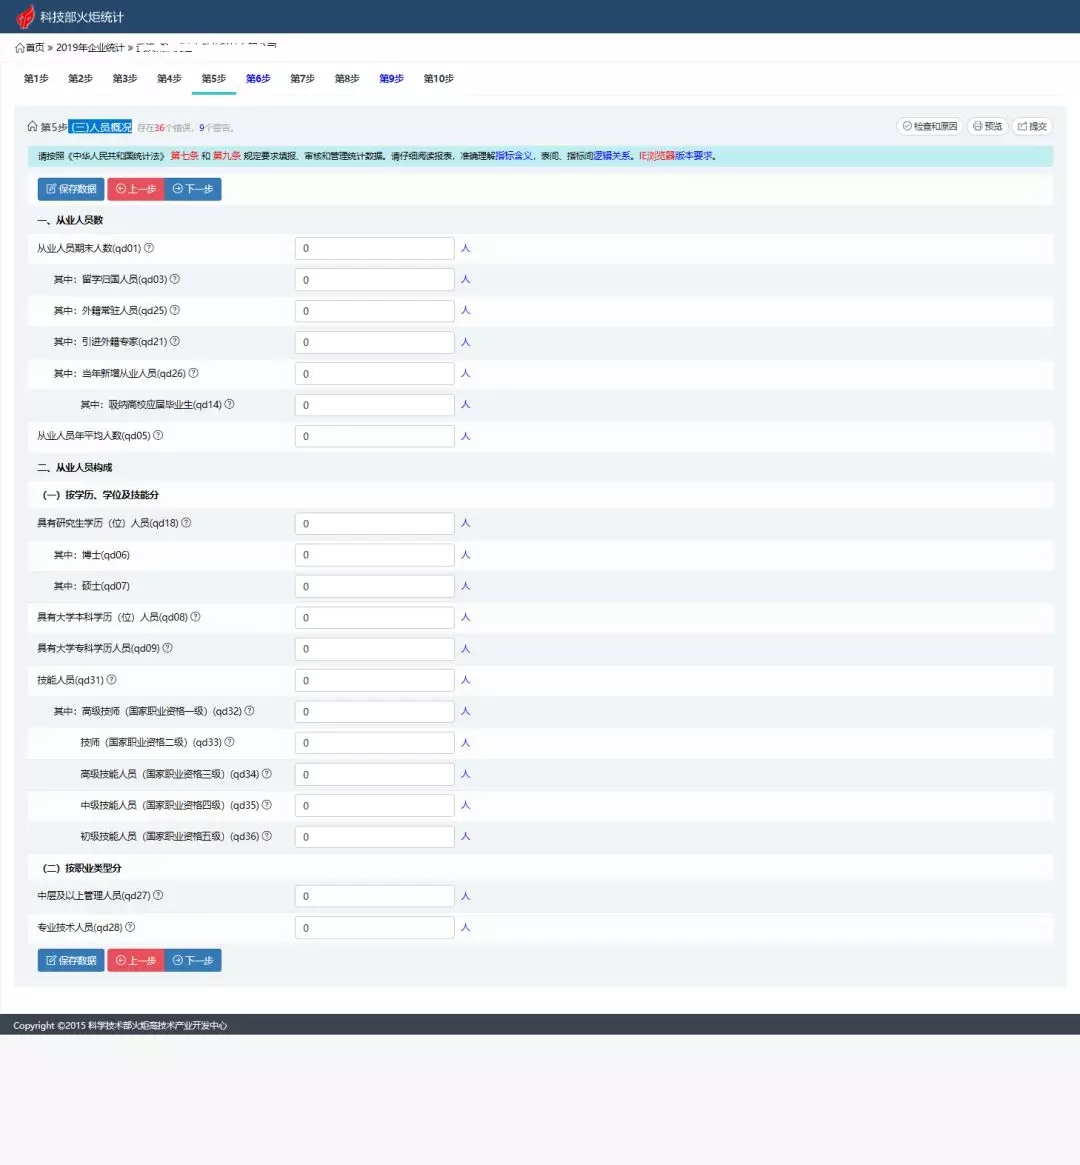The height and width of the screenshot is (1165, 1080).
Task: Click the home icon in the breadcrumb
Action: click(20, 47)
